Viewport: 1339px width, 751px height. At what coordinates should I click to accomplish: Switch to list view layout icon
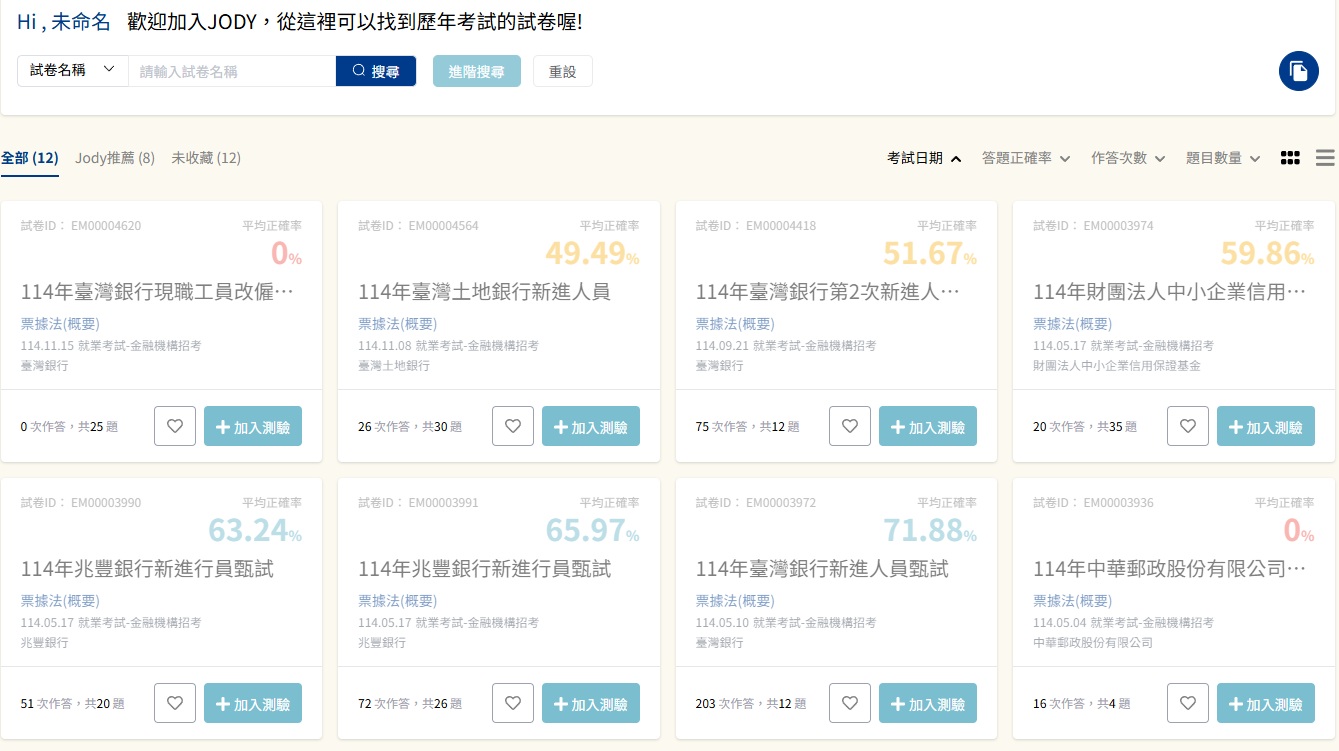[x=1325, y=158]
